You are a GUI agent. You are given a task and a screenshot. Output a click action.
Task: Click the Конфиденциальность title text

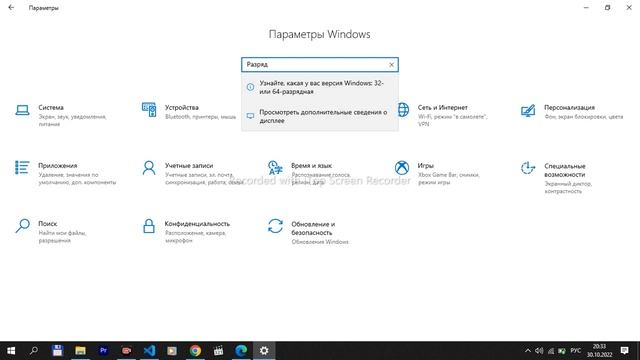coord(197,224)
